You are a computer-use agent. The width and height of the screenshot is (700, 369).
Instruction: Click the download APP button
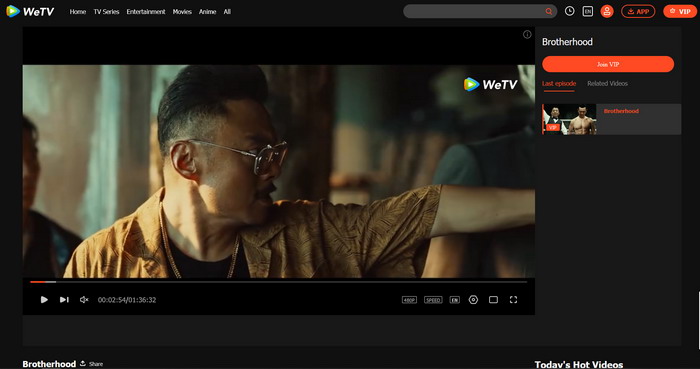[638, 11]
